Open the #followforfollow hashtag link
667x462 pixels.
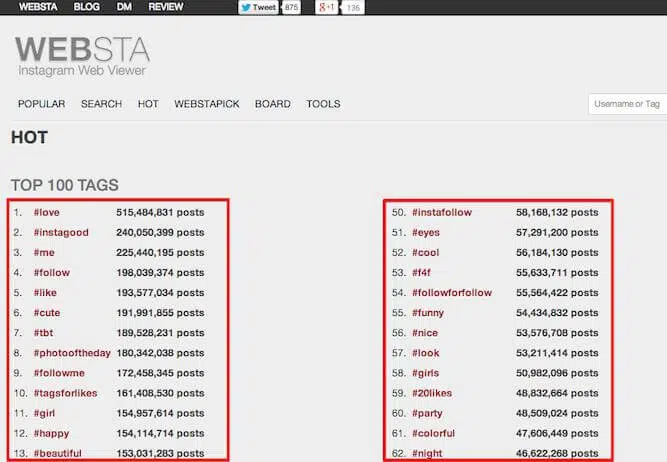coord(451,293)
